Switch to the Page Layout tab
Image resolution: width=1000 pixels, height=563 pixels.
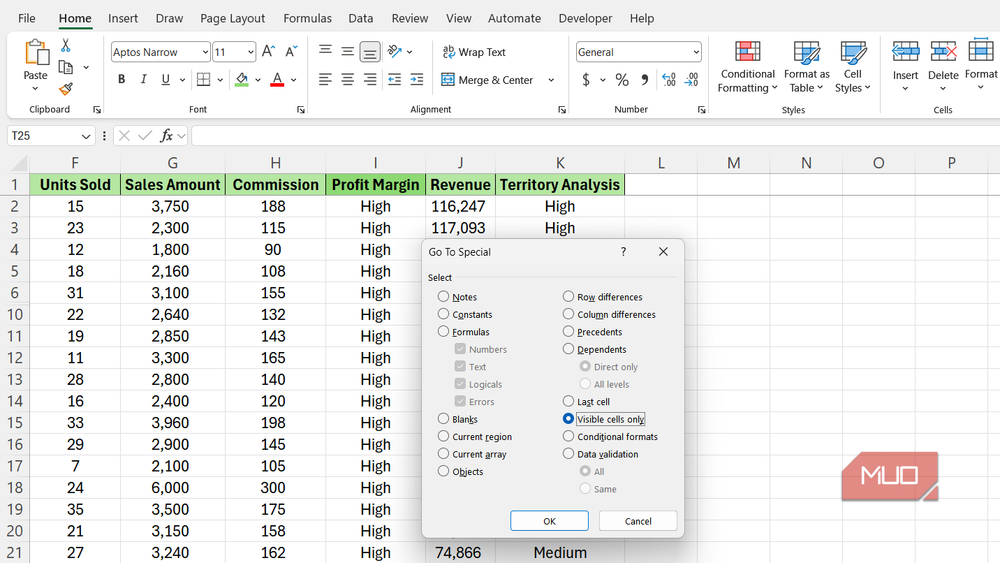pyautogui.click(x=232, y=18)
